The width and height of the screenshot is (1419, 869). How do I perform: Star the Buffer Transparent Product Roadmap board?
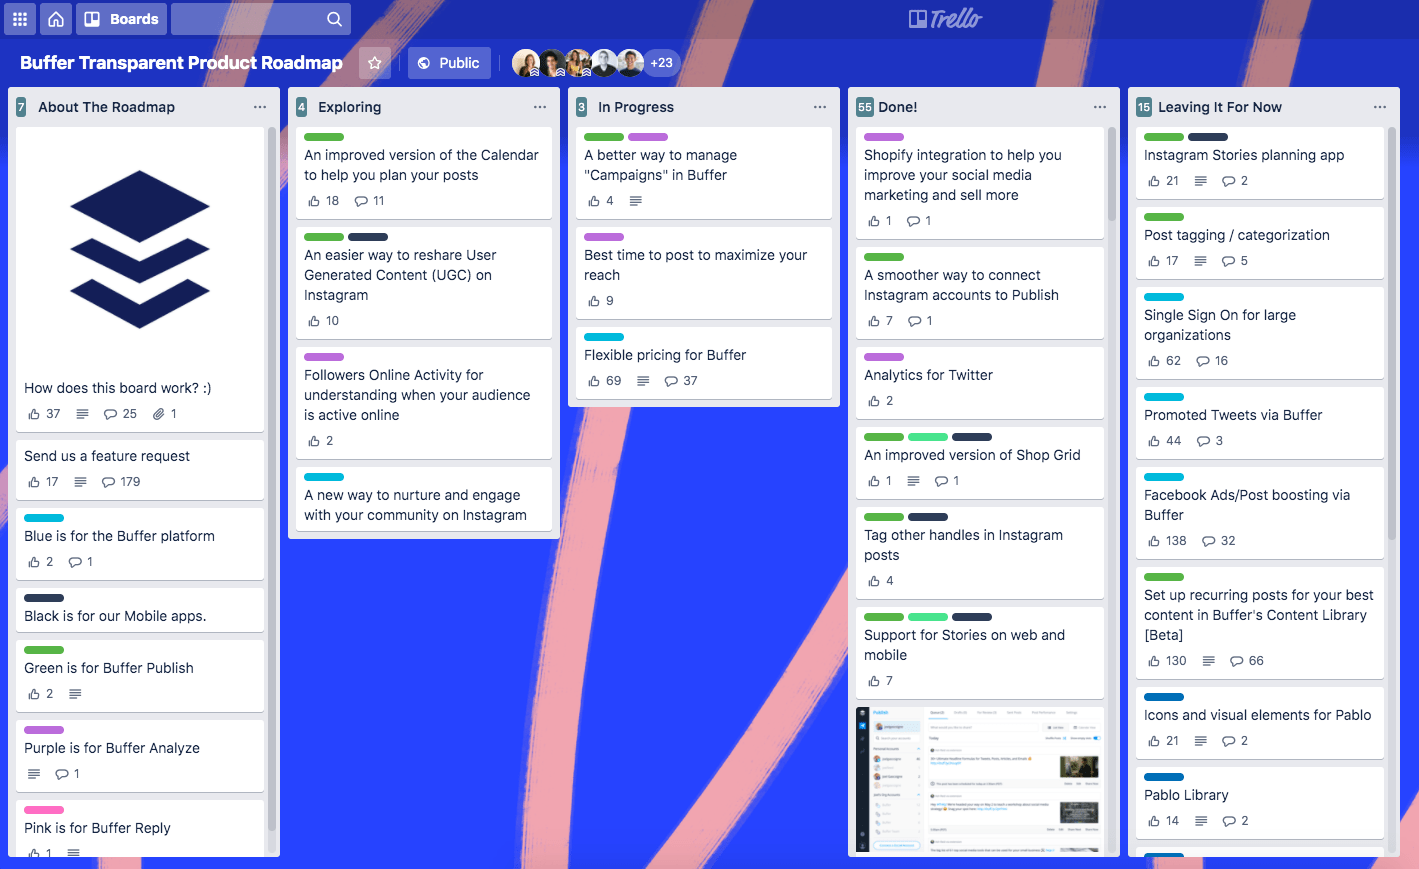(375, 63)
